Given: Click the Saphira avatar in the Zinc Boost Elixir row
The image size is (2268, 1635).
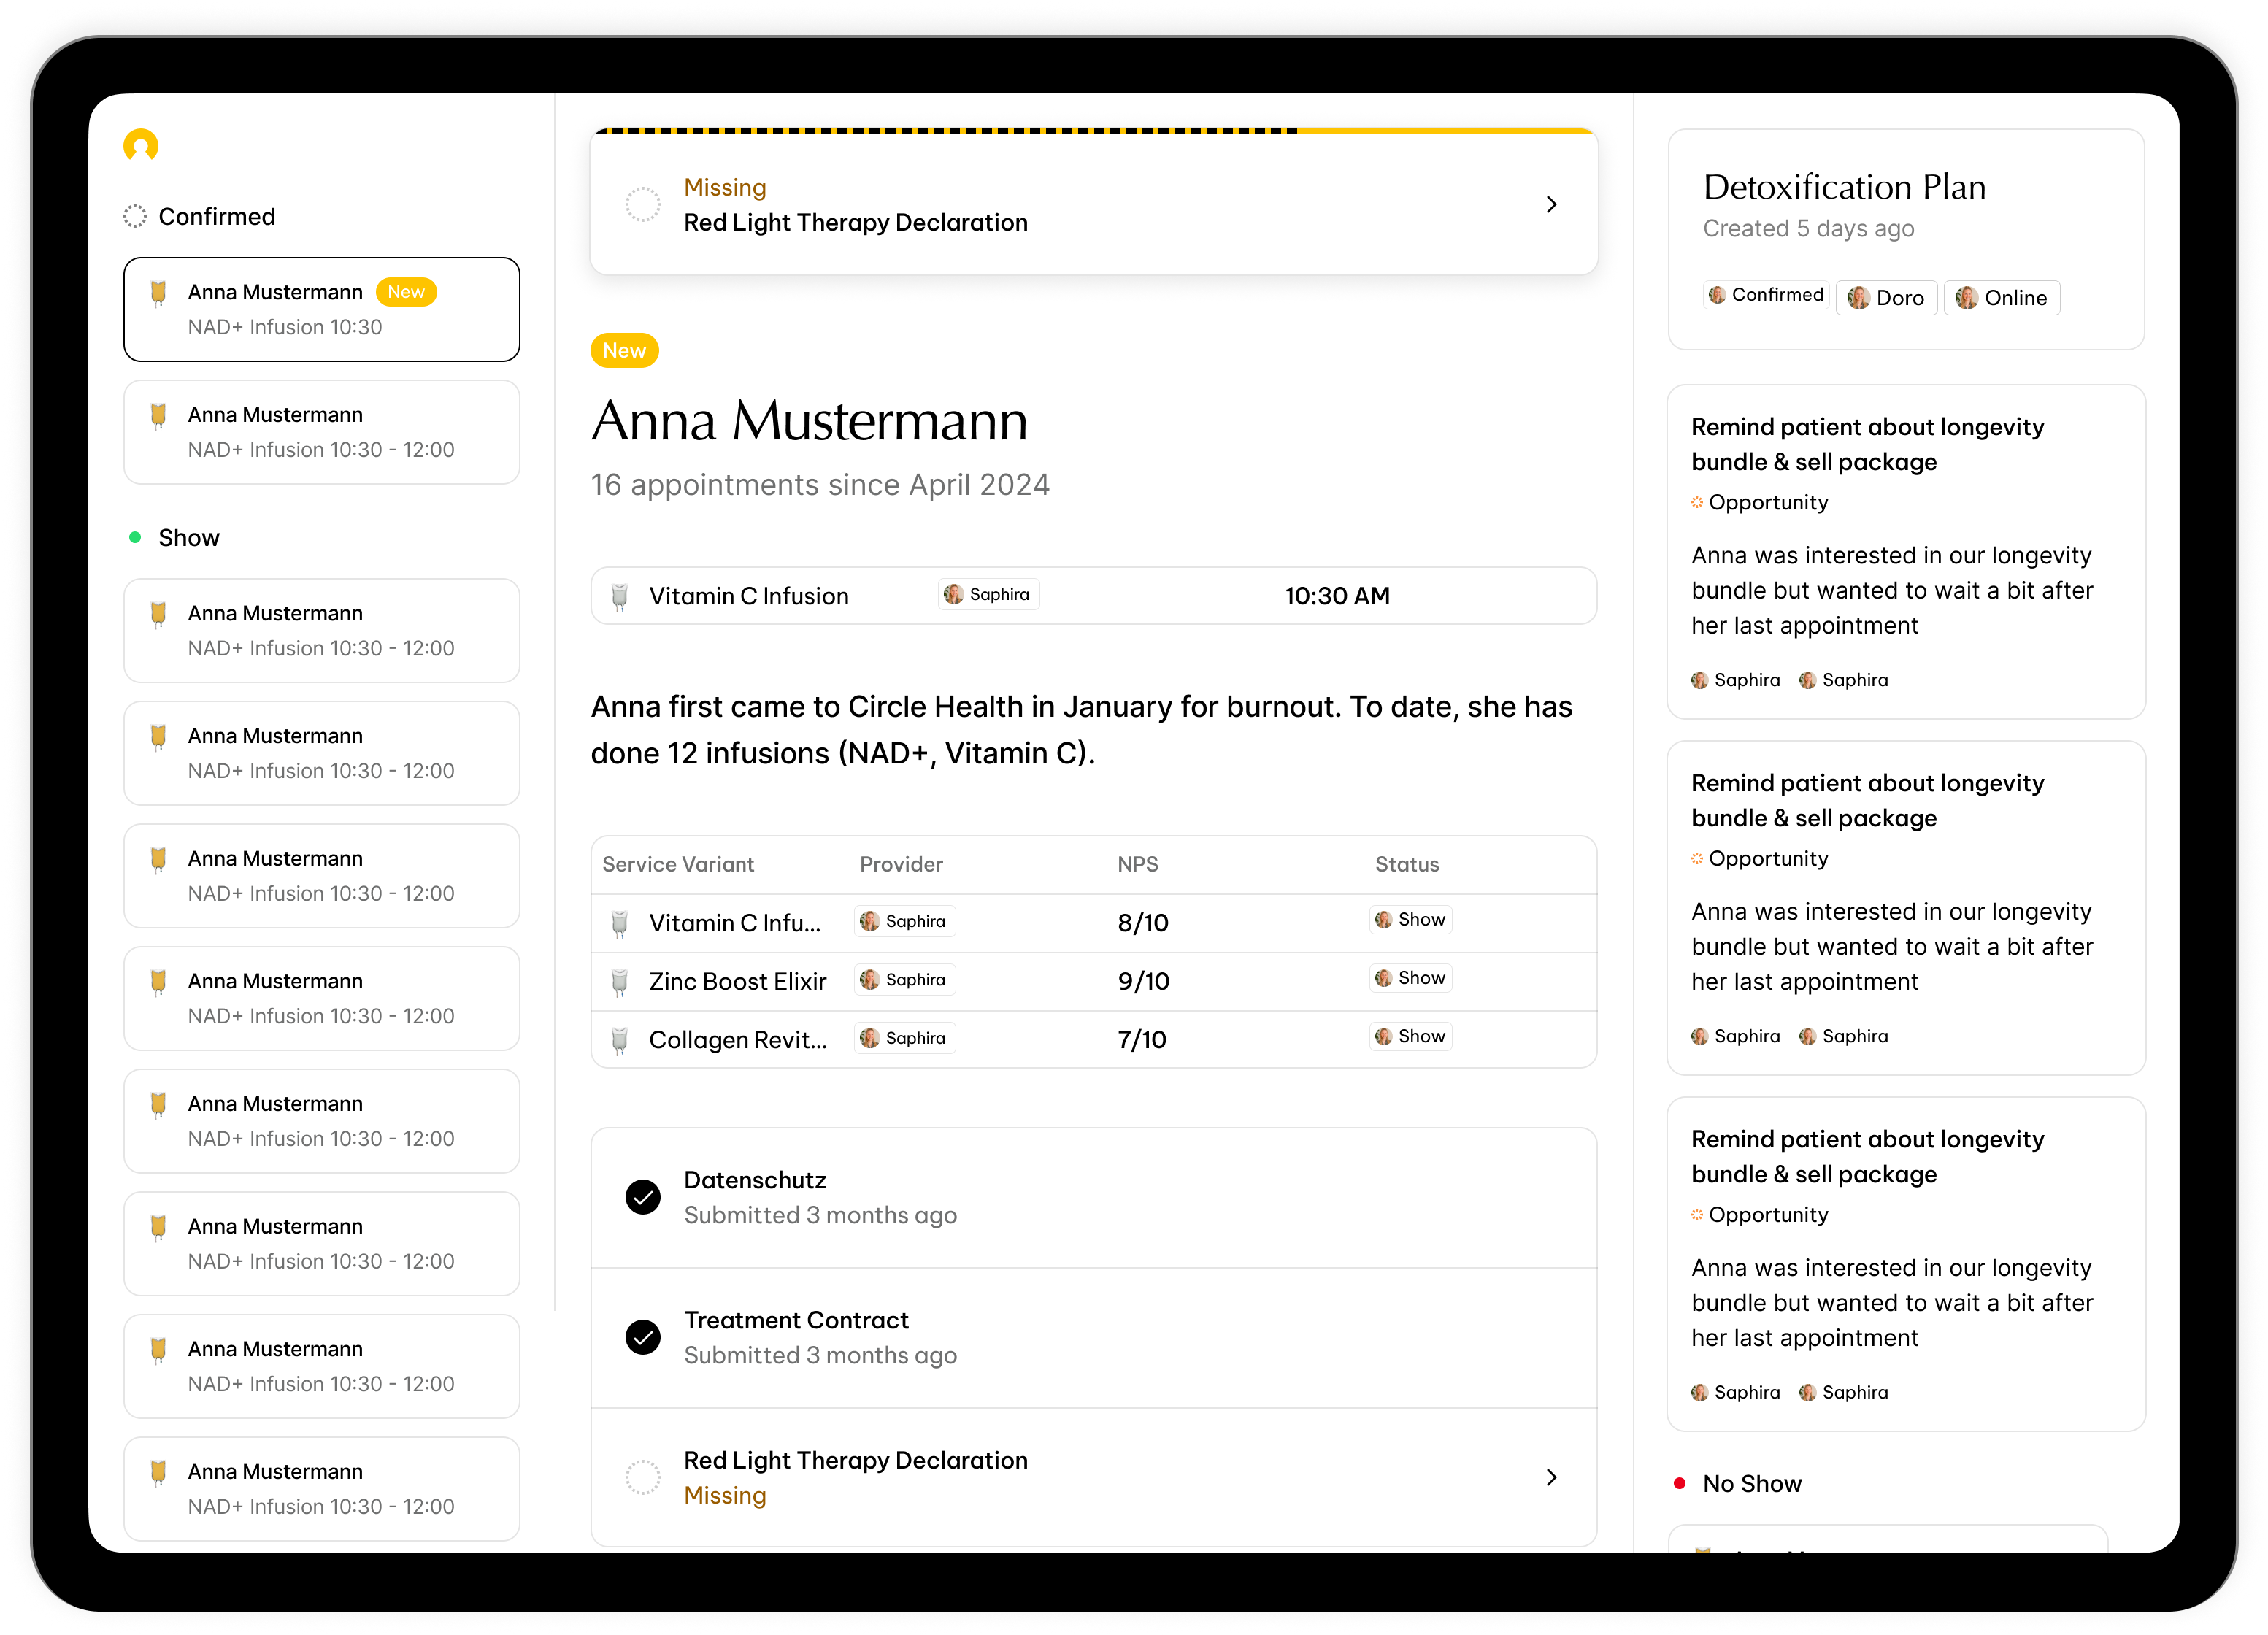Looking at the screenshot, I should (x=870, y=980).
